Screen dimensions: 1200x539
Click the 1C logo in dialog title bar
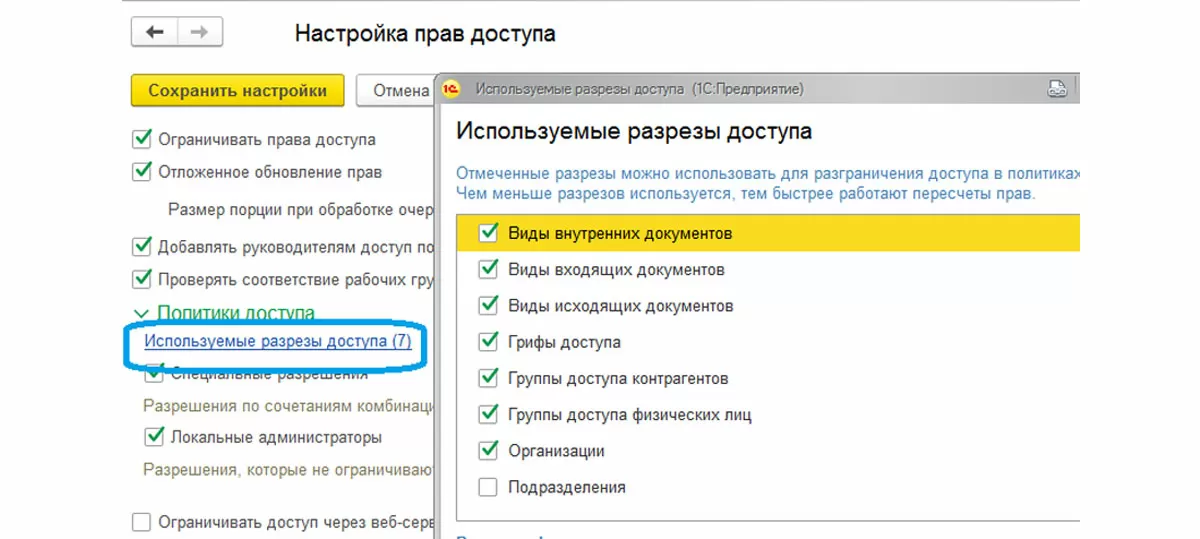tap(452, 89)
